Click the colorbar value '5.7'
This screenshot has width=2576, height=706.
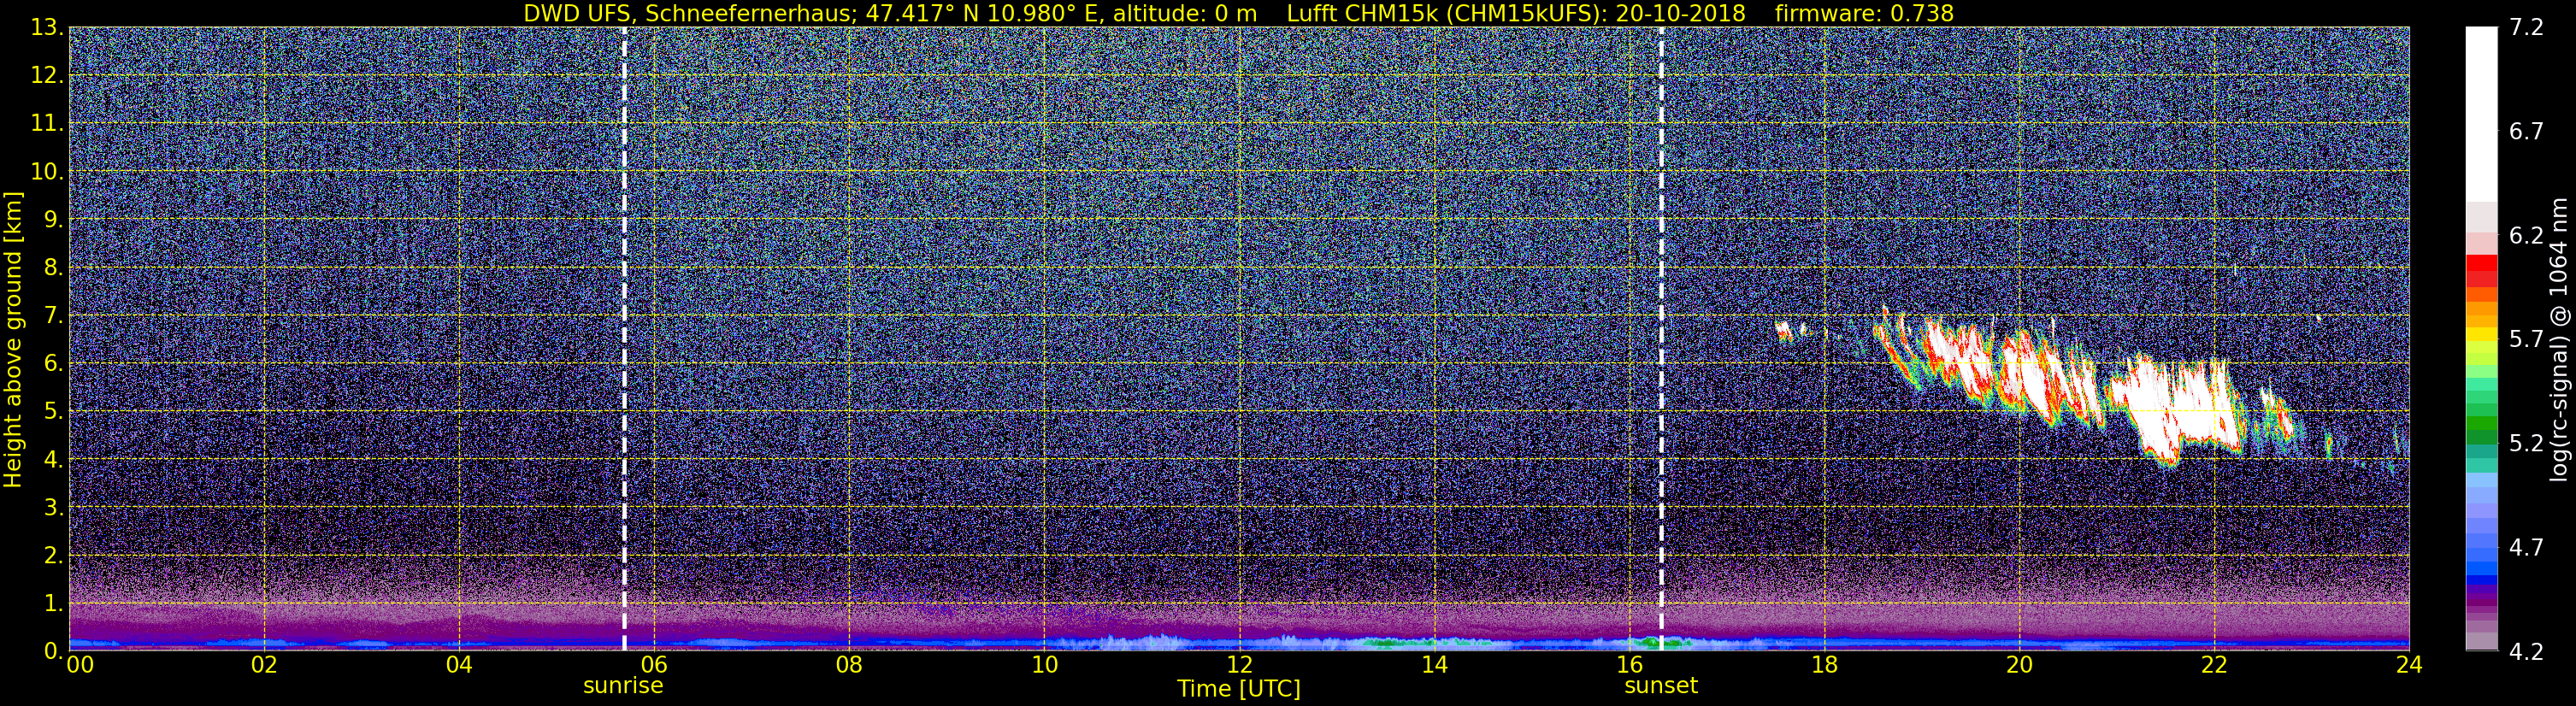click(x=2526, y=340)
